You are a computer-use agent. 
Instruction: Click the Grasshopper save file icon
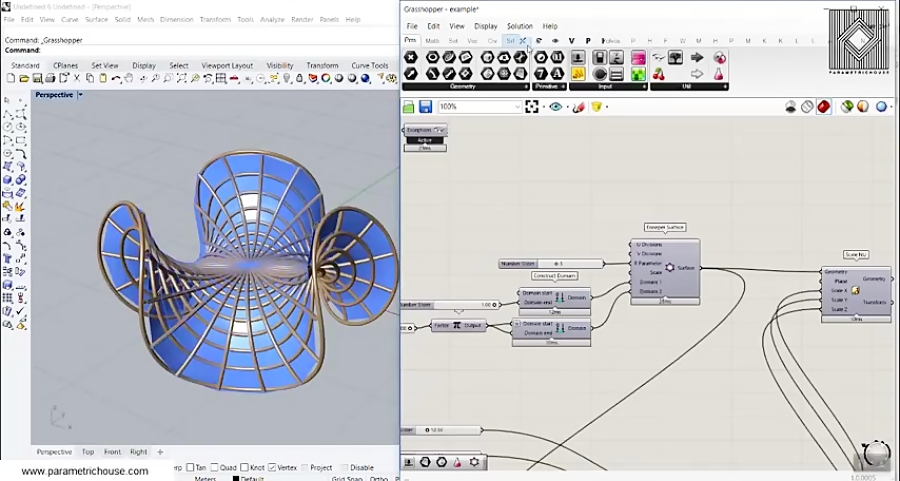click(x=425, y=106)
